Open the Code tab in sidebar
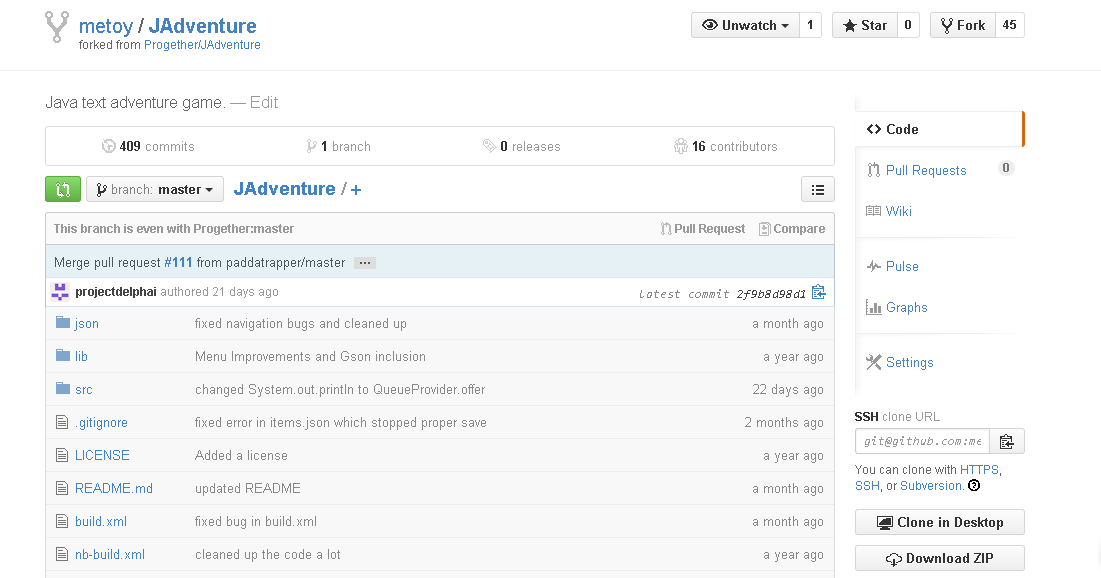1101x578 pixels. [940, 129]
